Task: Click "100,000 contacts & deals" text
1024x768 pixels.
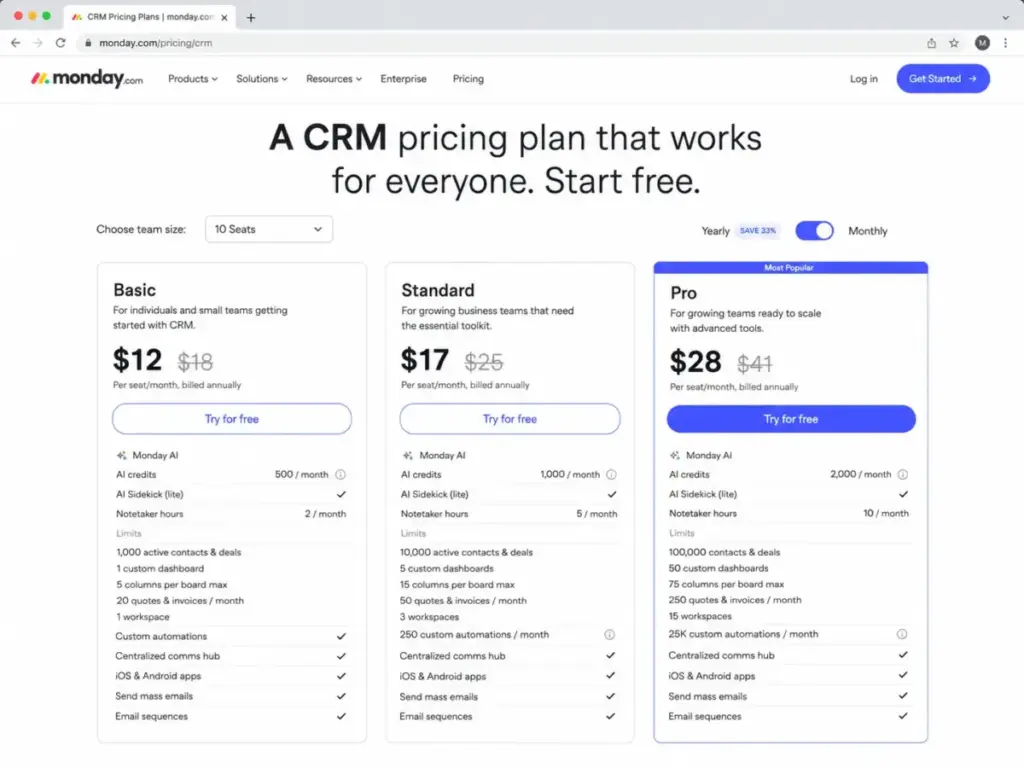Action: pyautogui.click(x=724, y=552)
